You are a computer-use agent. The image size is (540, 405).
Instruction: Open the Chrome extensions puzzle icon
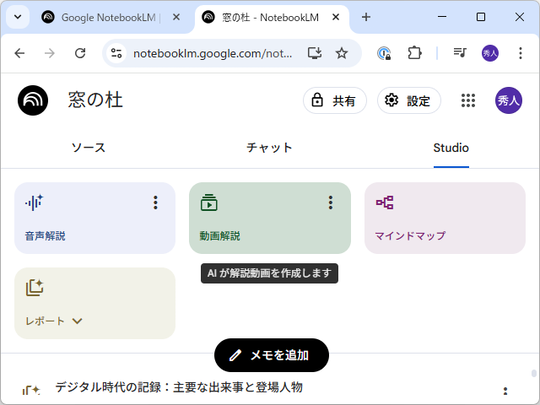[414, 53]
